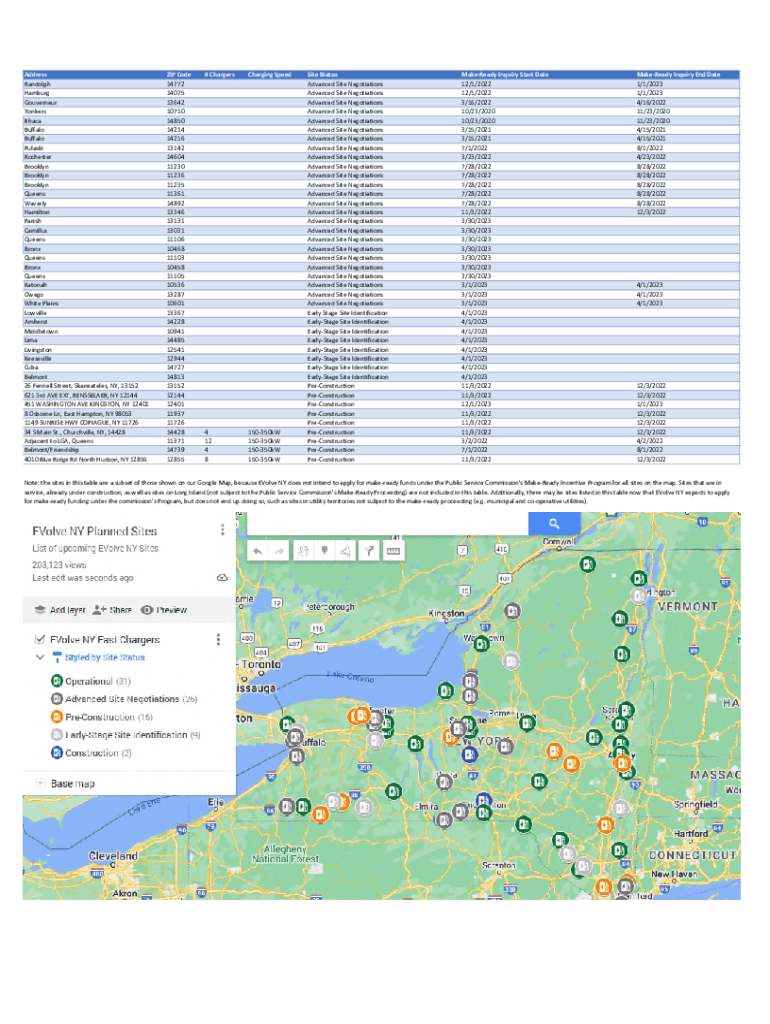Image resolution: width=770 pixels, height=1024 pixels.
Task: Uncheck EVolve NY Fast Chargers layer checkbox
Action: pyautogui.click(x=39, y=639)
